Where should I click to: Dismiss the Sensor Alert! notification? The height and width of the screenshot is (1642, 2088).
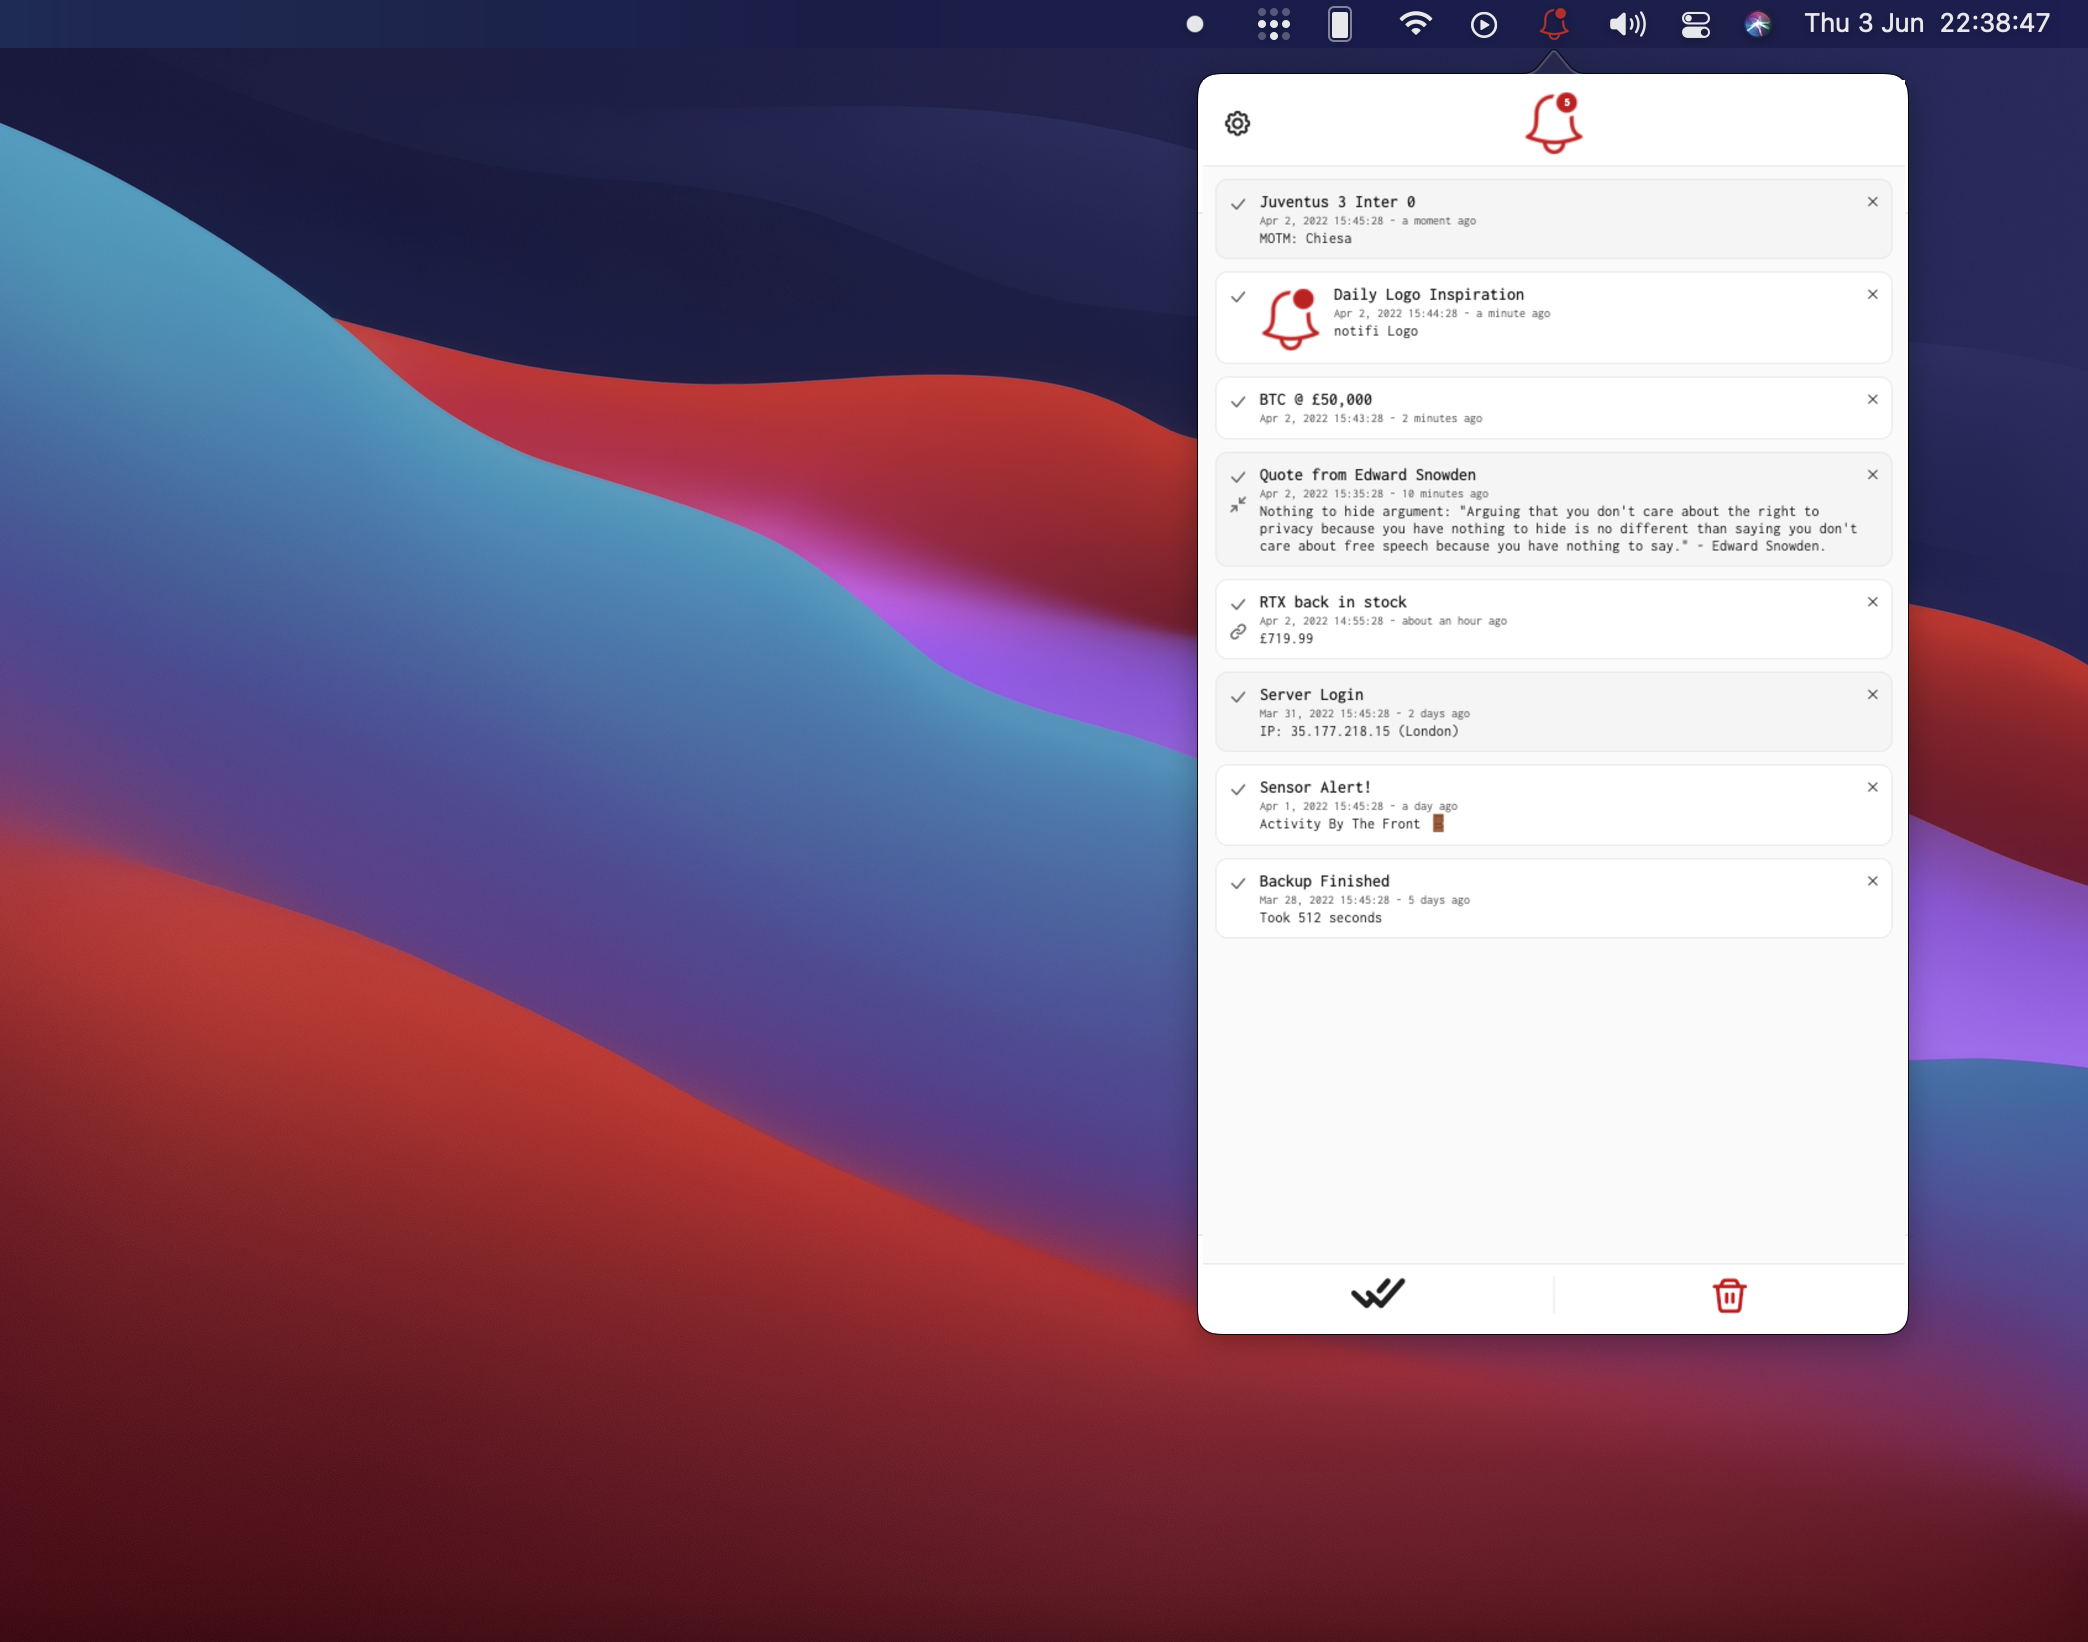coord(1872,787)
